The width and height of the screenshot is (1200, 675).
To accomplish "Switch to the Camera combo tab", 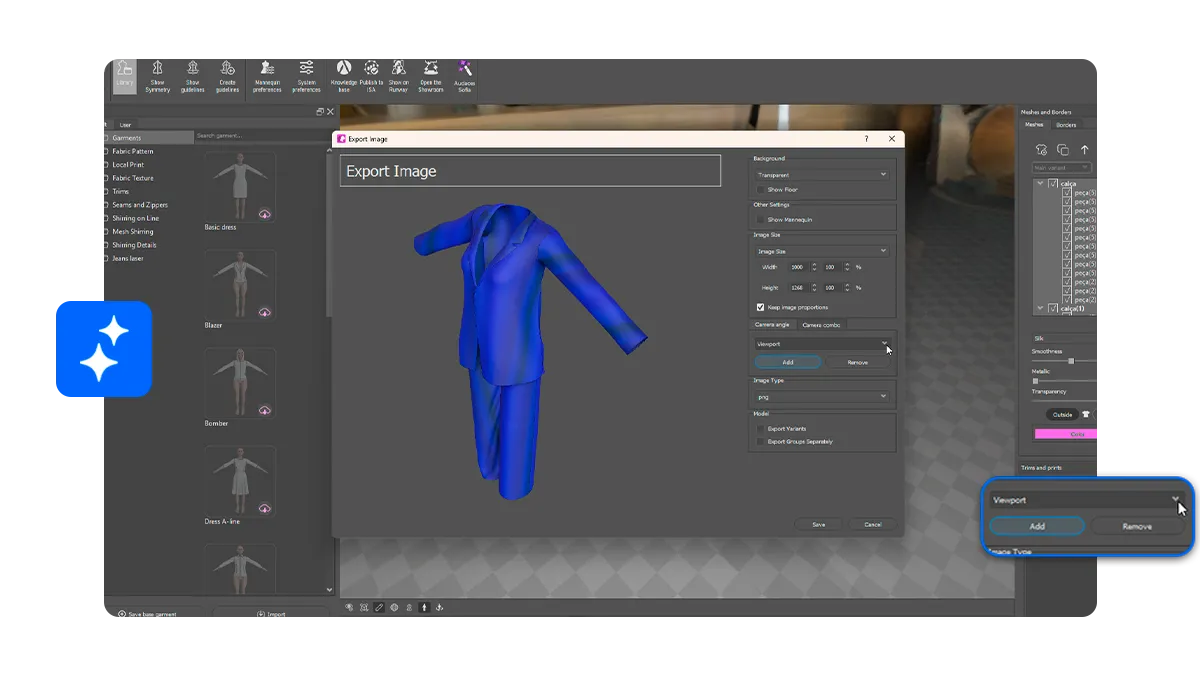I will [821, 324].
